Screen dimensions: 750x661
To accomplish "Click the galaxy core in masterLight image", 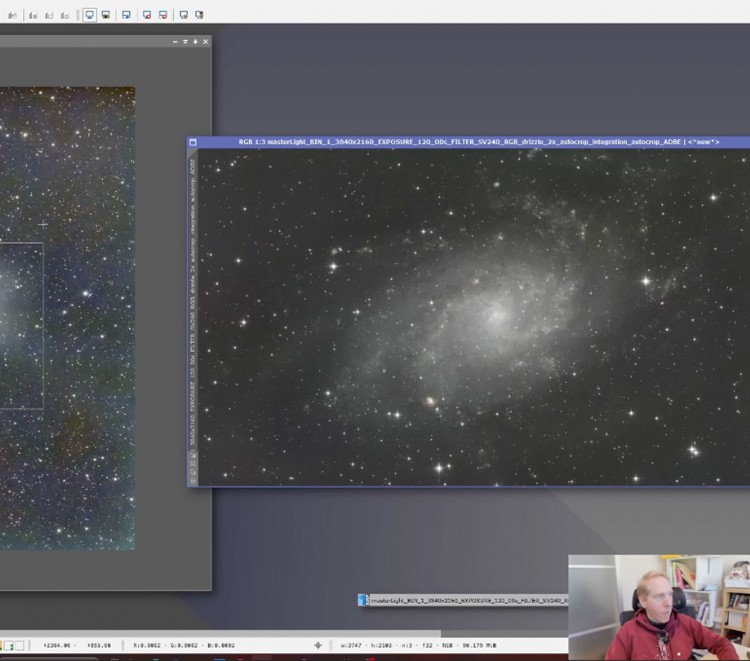I will pyautogui.click(x=497, y=316).
